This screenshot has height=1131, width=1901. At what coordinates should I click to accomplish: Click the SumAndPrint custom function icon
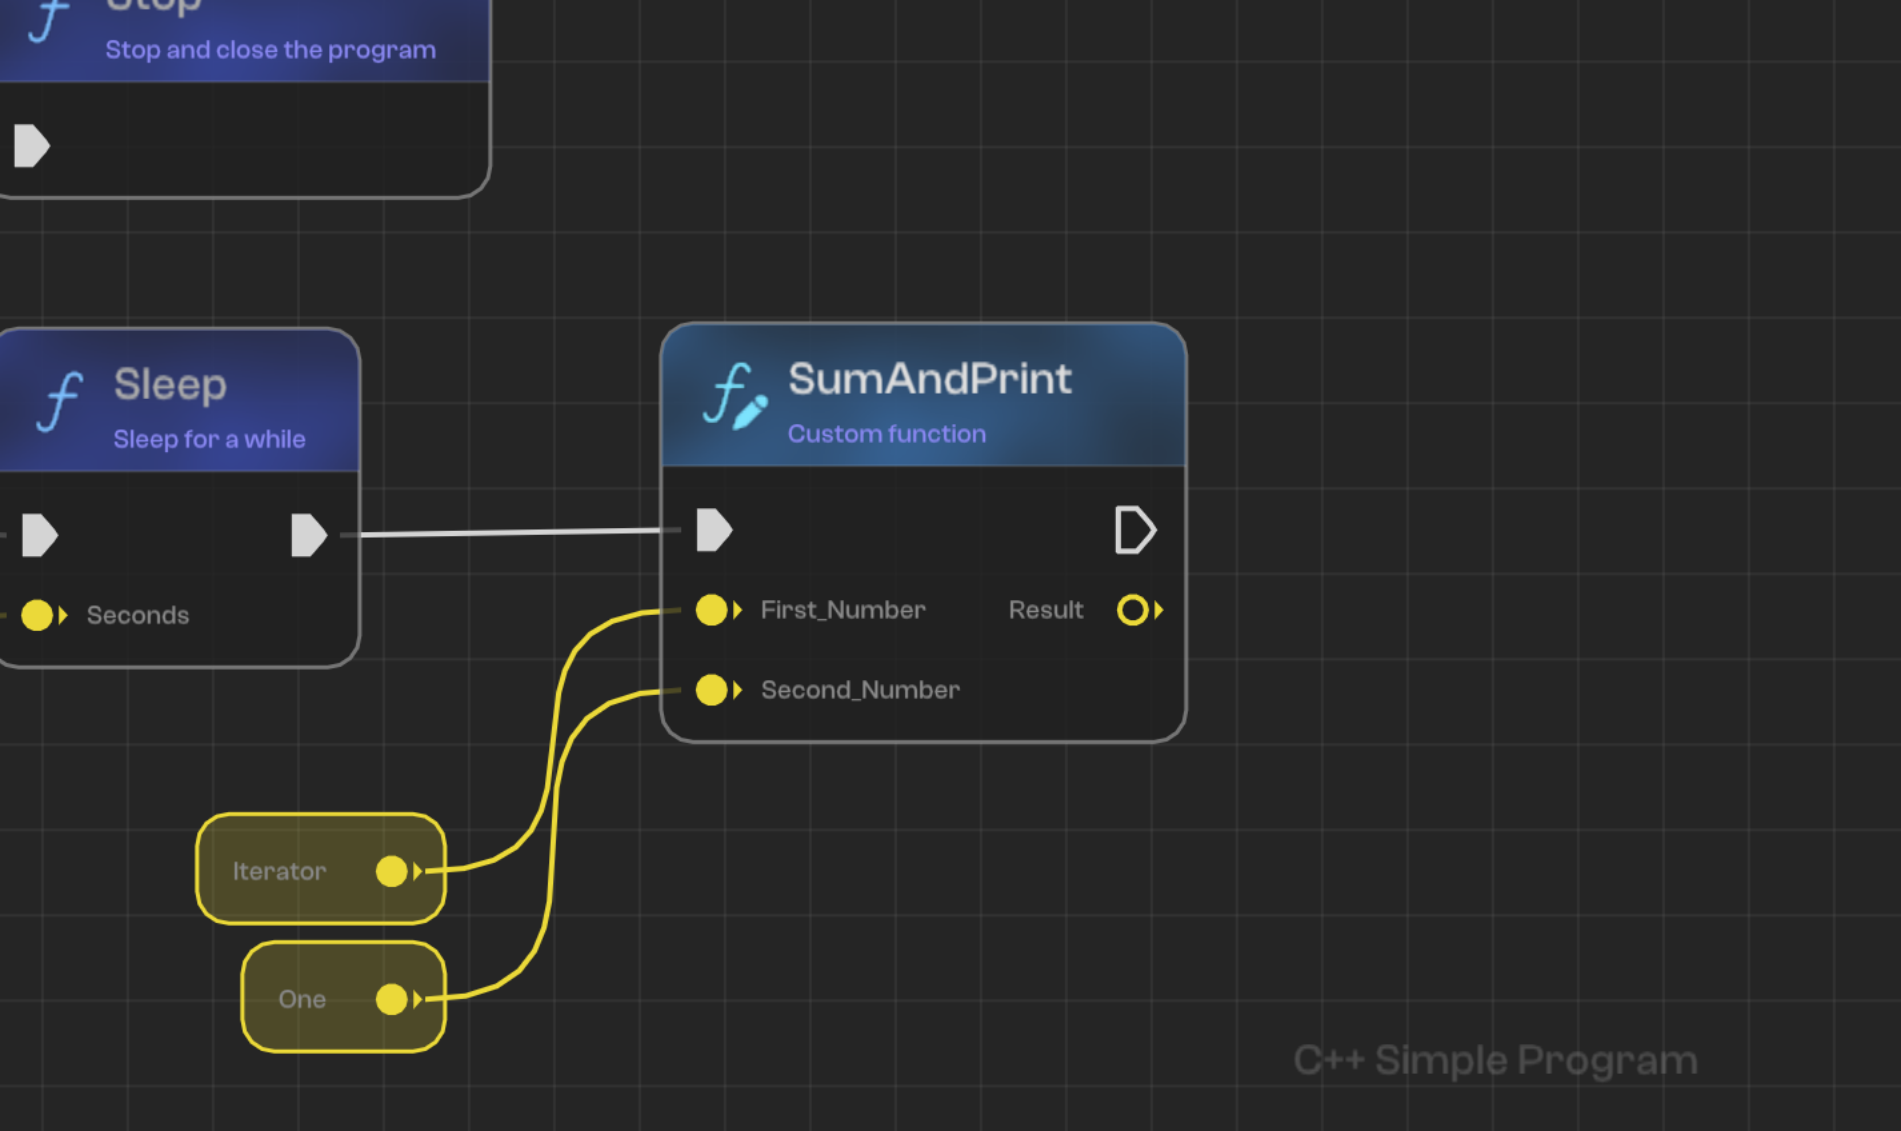[734, 397]
